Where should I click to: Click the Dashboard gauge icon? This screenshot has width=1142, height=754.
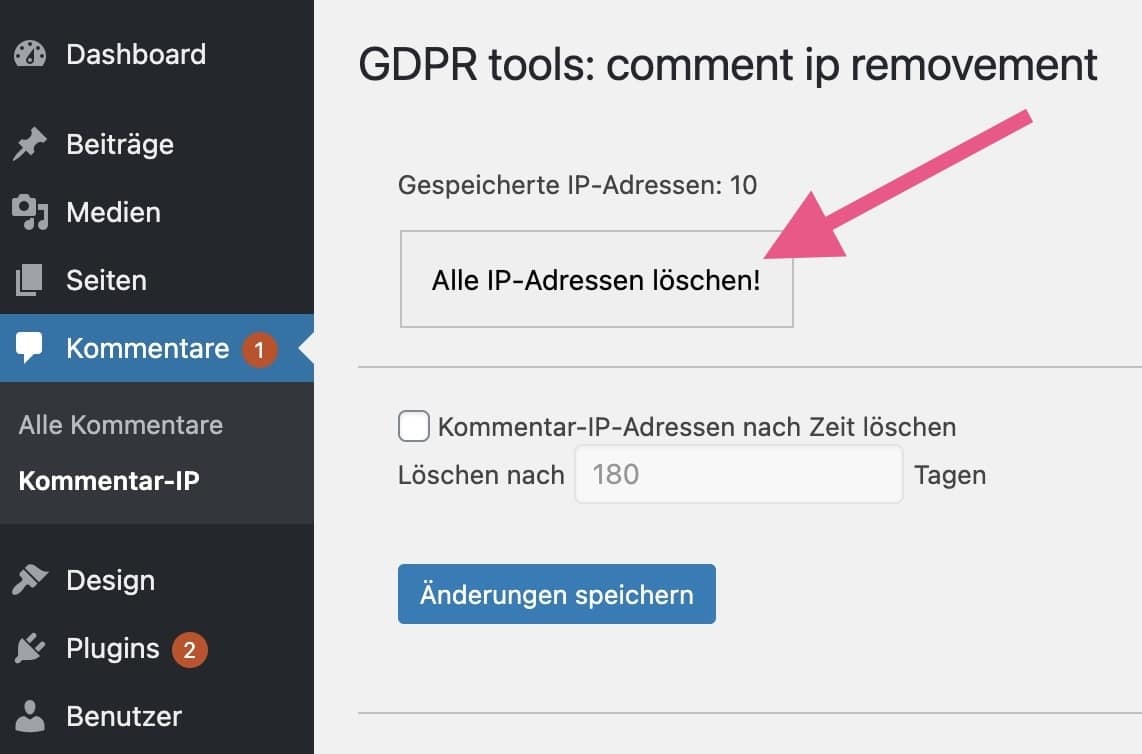30,55
